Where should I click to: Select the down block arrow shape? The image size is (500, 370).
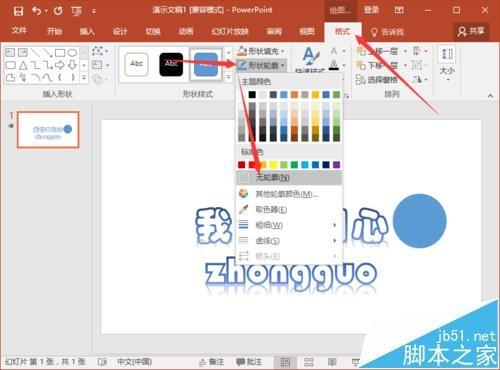tap(72, 65)
